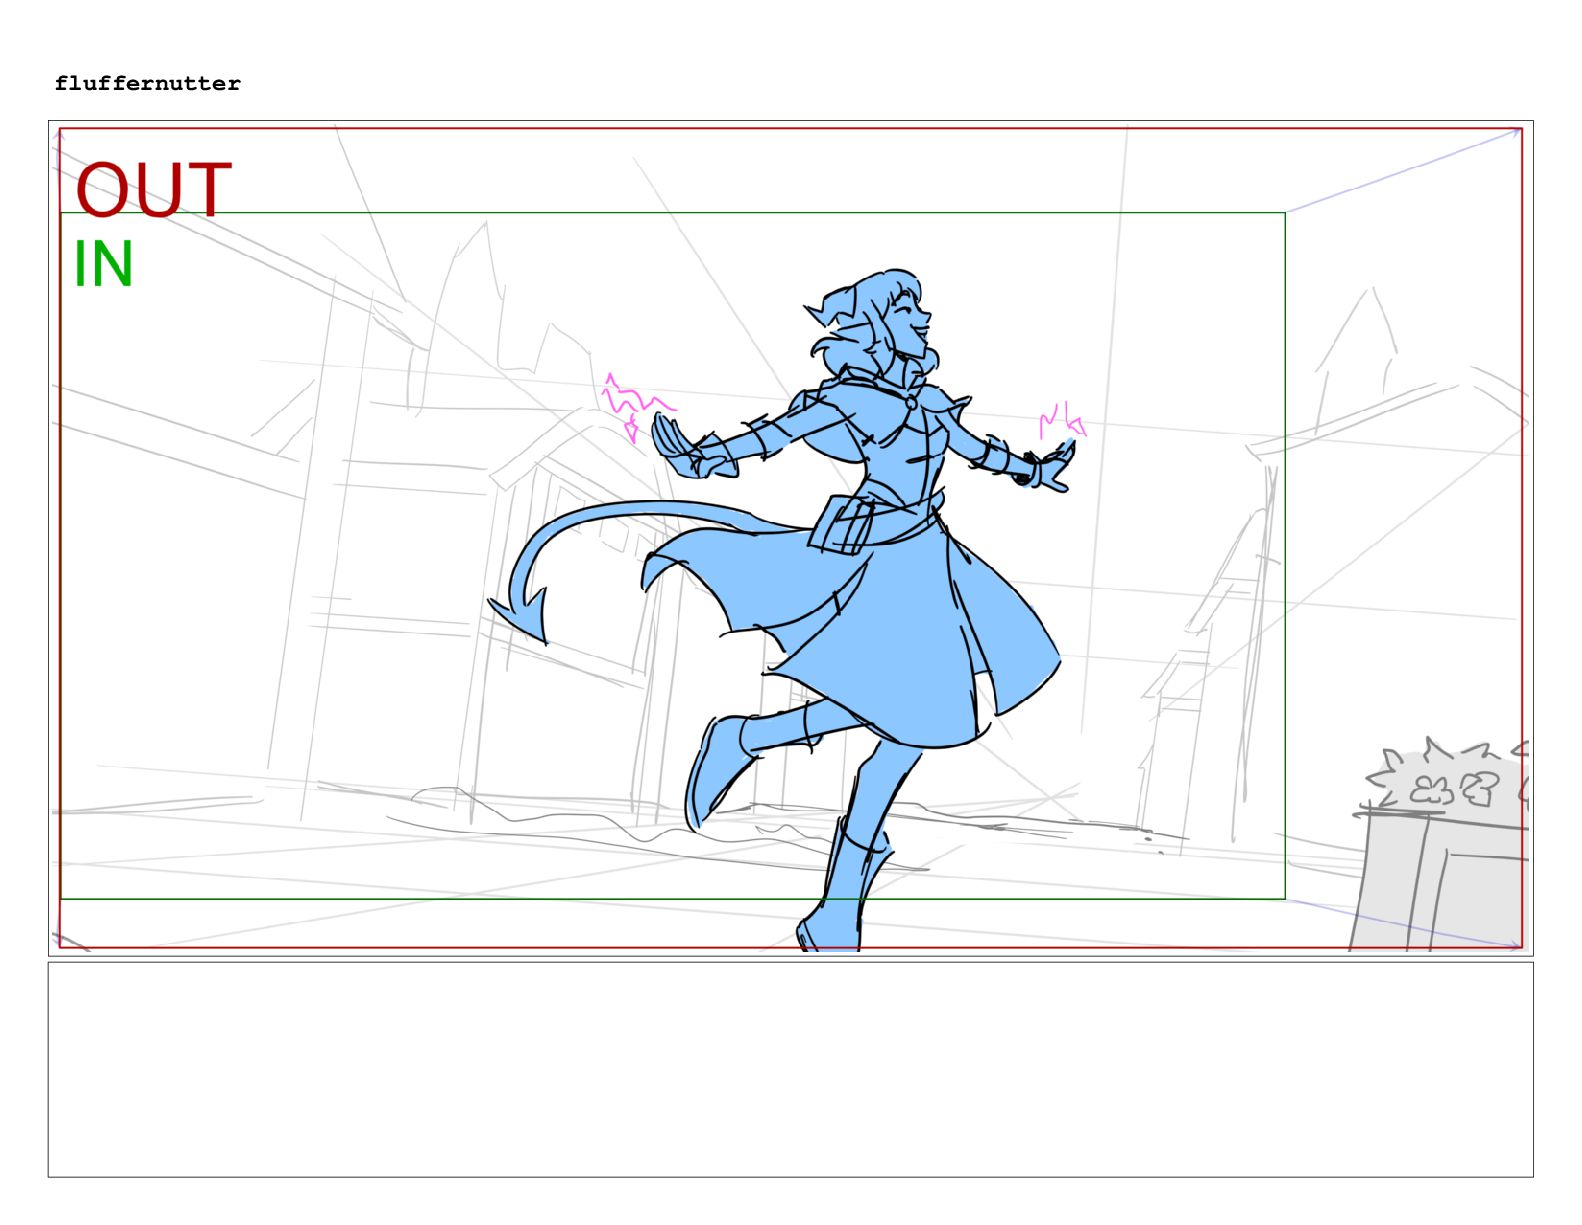The height and width of the screenshot is (1225, 1582).
Task: Click the grey flower planter sketch
Action: [x=1440, y=845]
